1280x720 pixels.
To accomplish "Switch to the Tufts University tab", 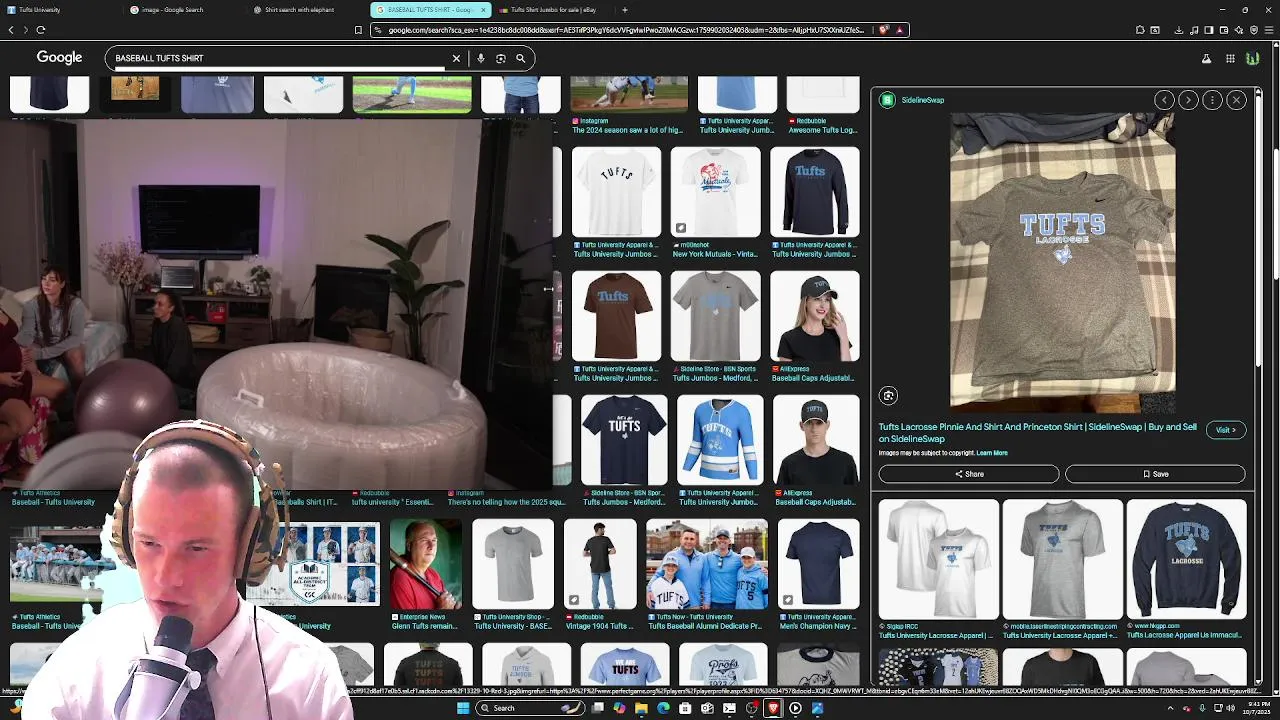I will pos(60,10).
